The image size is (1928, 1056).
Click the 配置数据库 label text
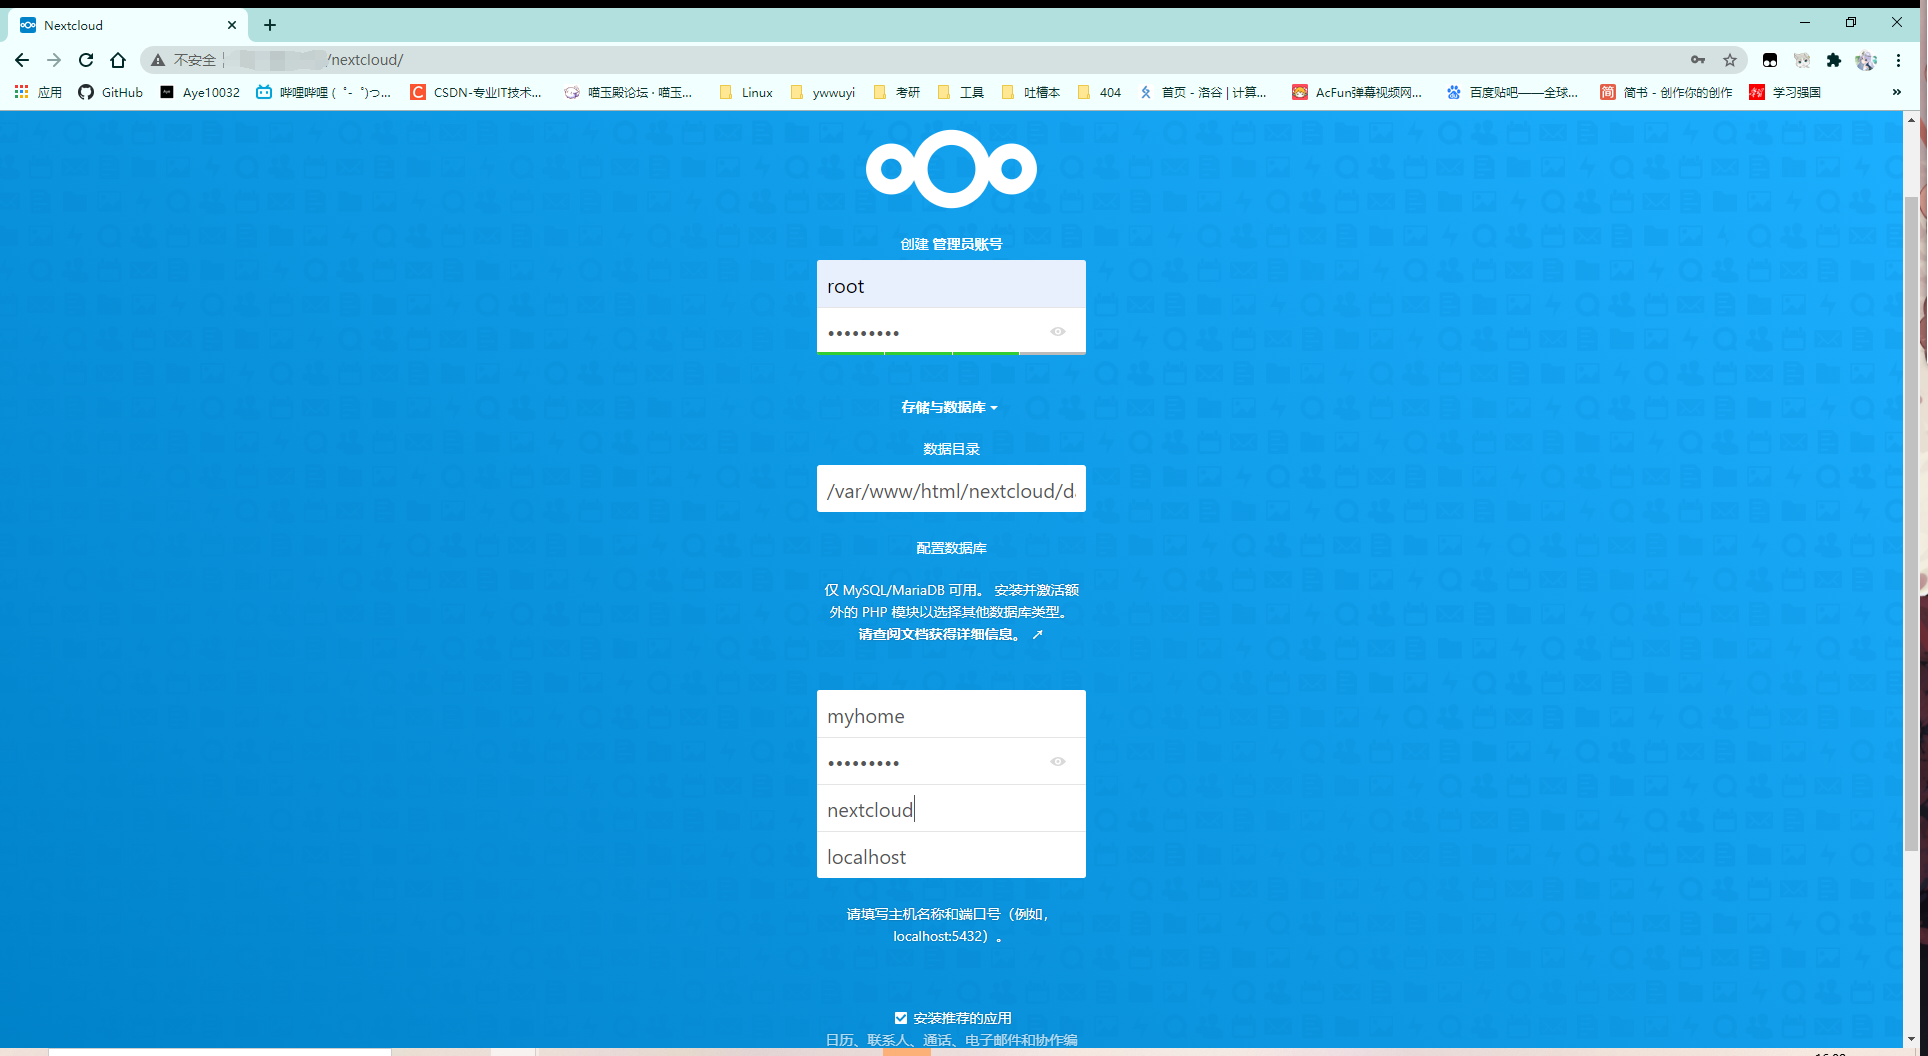click(951, 548)
